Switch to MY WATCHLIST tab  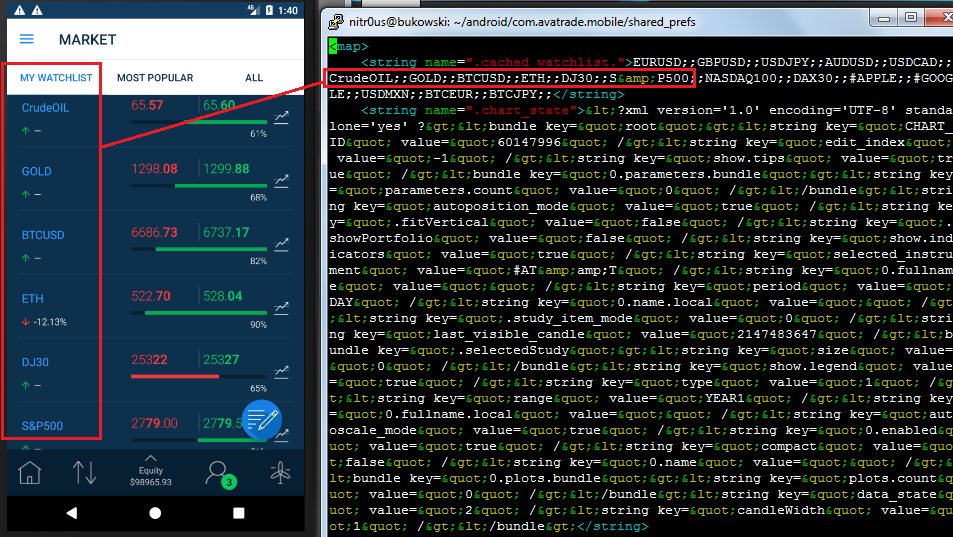[56, 78]
